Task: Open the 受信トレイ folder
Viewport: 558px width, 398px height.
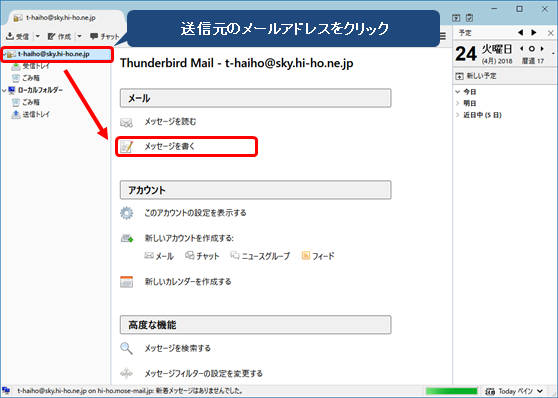Action: [36, 66]
